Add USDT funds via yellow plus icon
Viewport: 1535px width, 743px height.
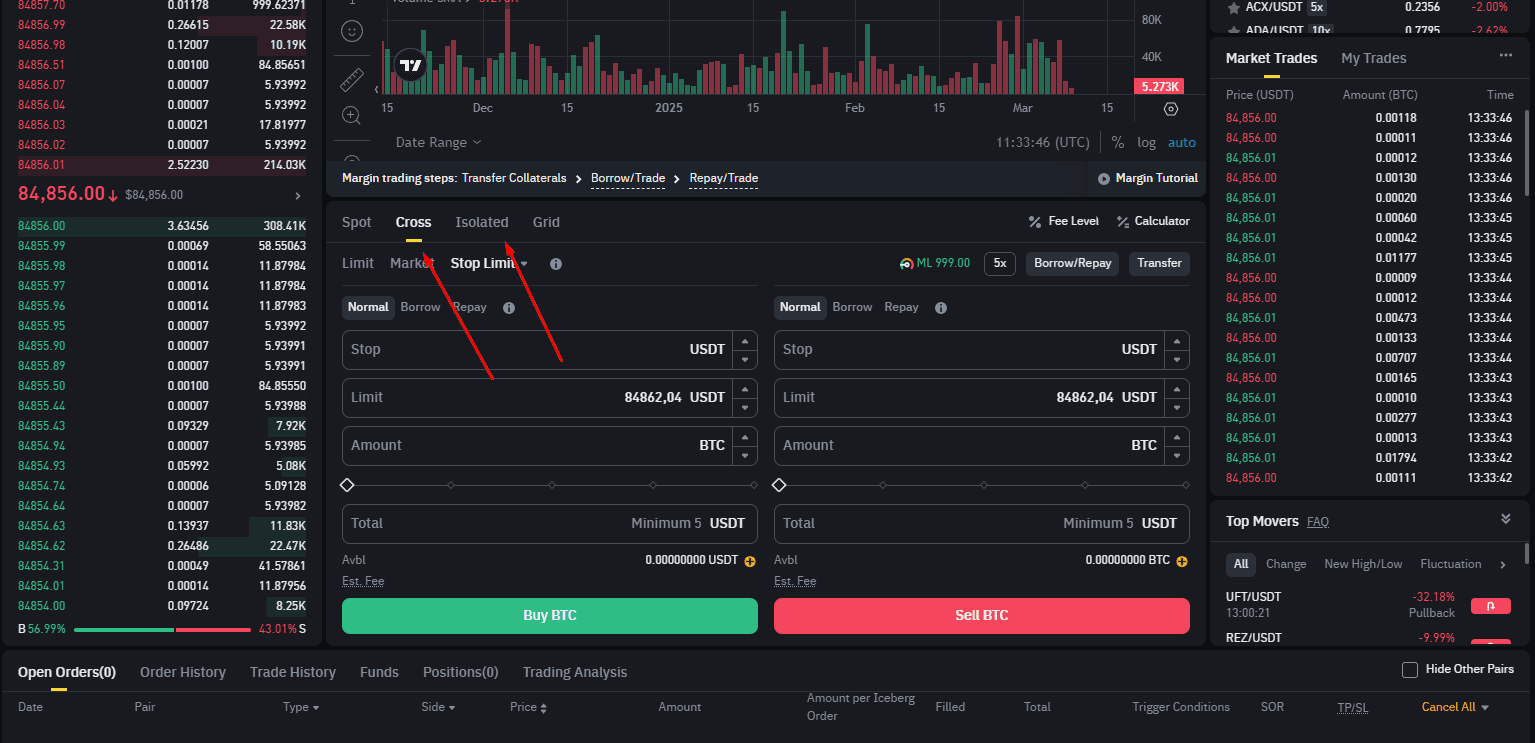pyautogui.click(x=750, y=561)
